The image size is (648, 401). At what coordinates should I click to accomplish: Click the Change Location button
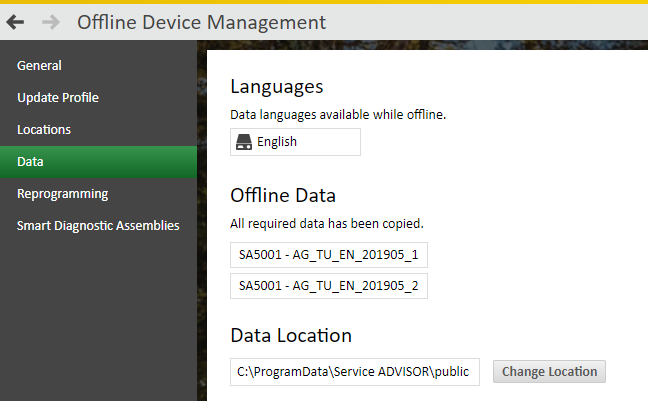point(549,372)
